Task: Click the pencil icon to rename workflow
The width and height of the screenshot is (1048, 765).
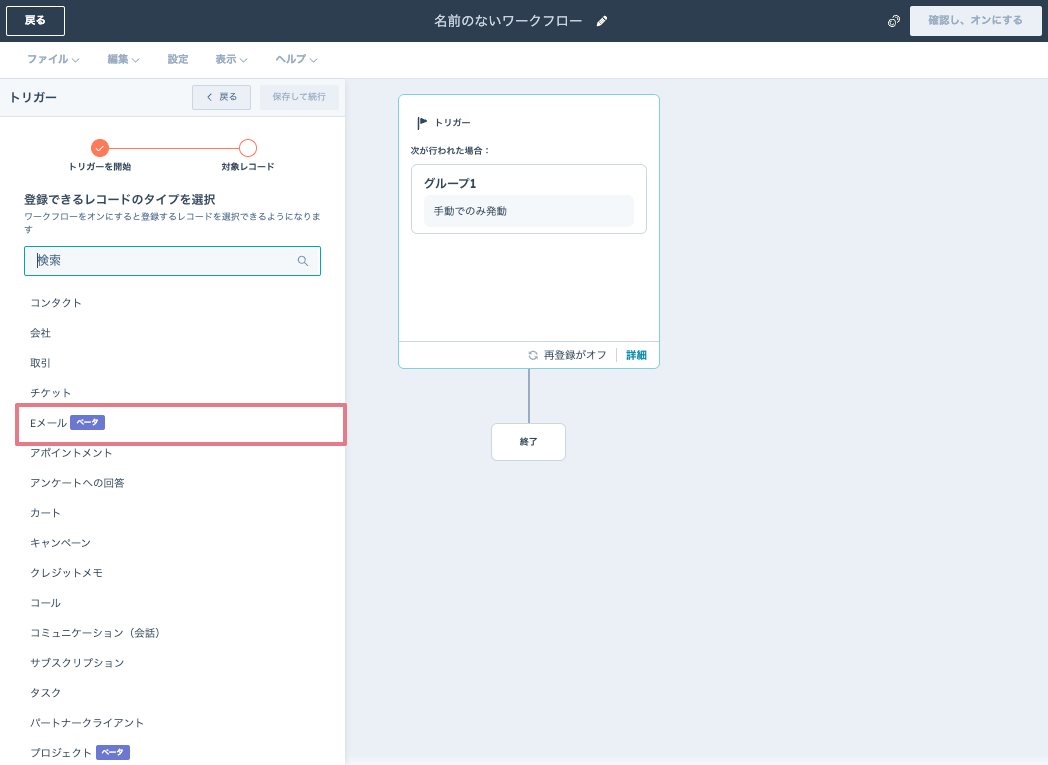Action: 602,21
